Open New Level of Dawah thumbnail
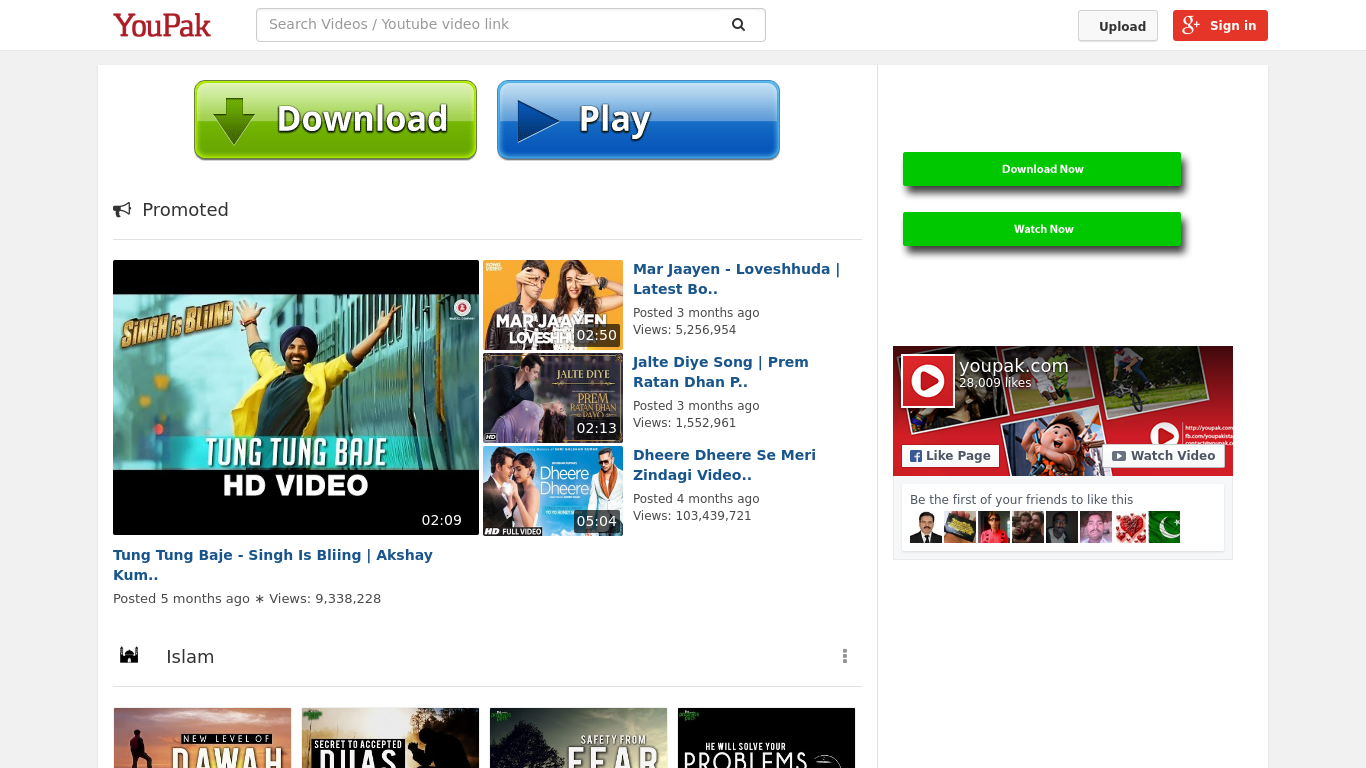The height and width of the screenshot is (768, 1366). tap(203, 738)
